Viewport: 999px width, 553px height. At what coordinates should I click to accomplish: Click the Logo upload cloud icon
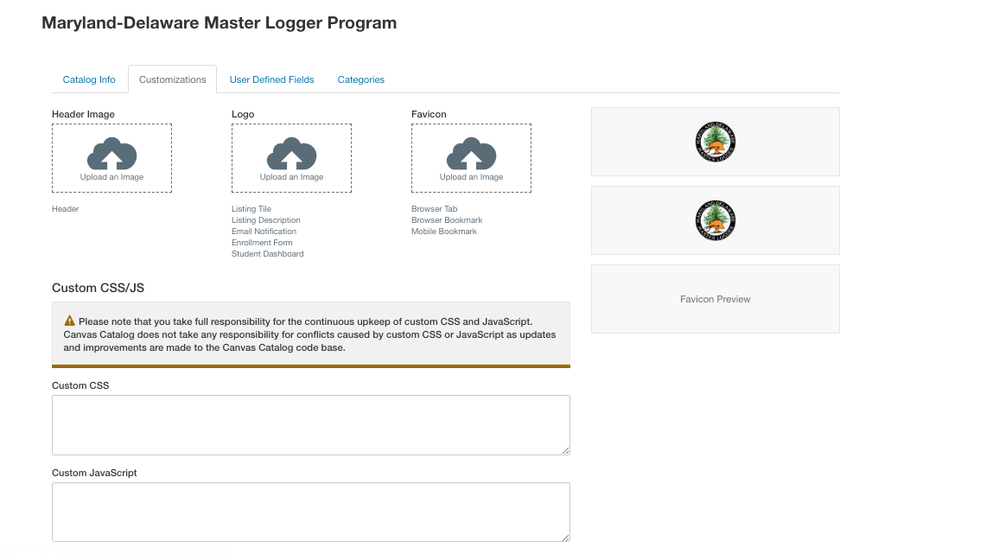291,154
